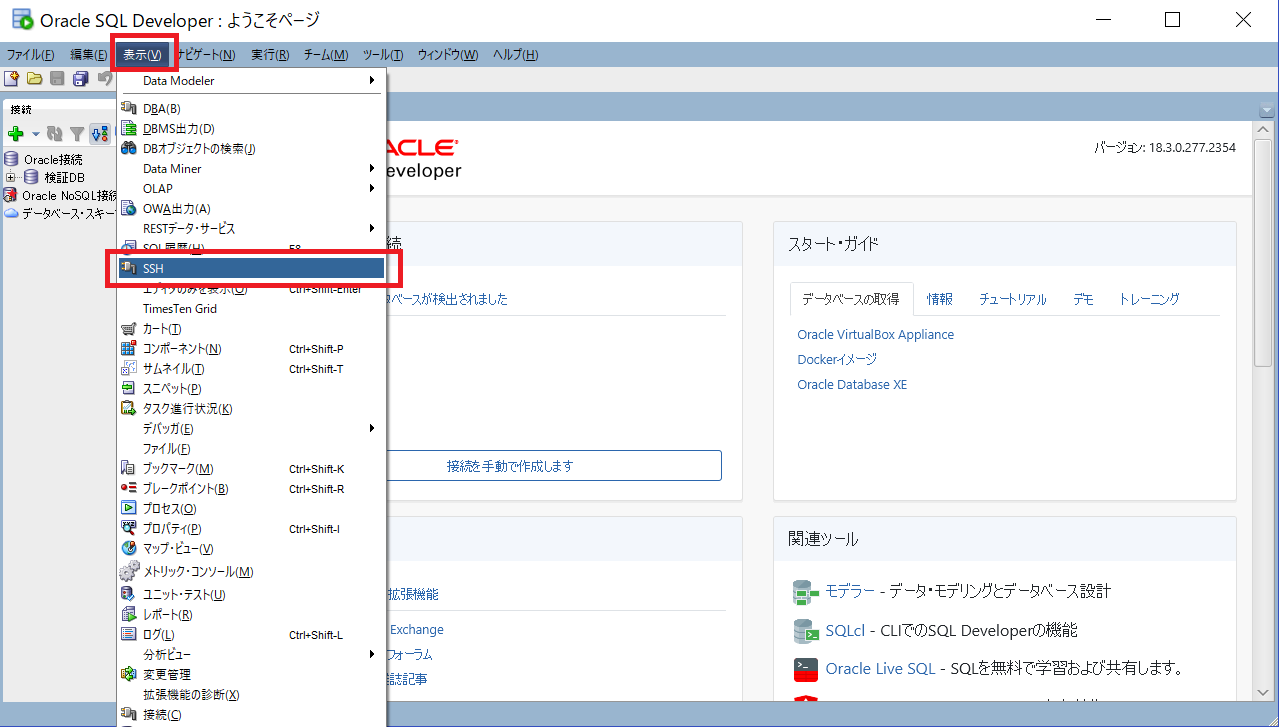Open the Dockerイメージ link
The height and width of the screenshot is (727, 1279).
point(837,360)
